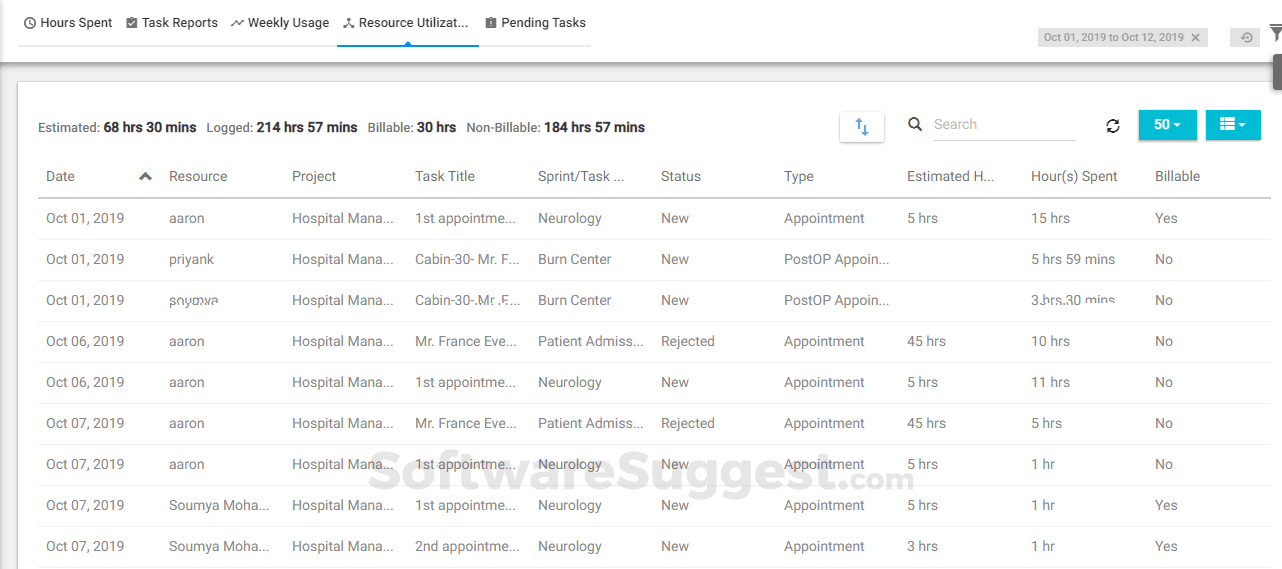Click the 2nd appointment task title
This screenshot has width=1282, height=569.
click(467, 546)
